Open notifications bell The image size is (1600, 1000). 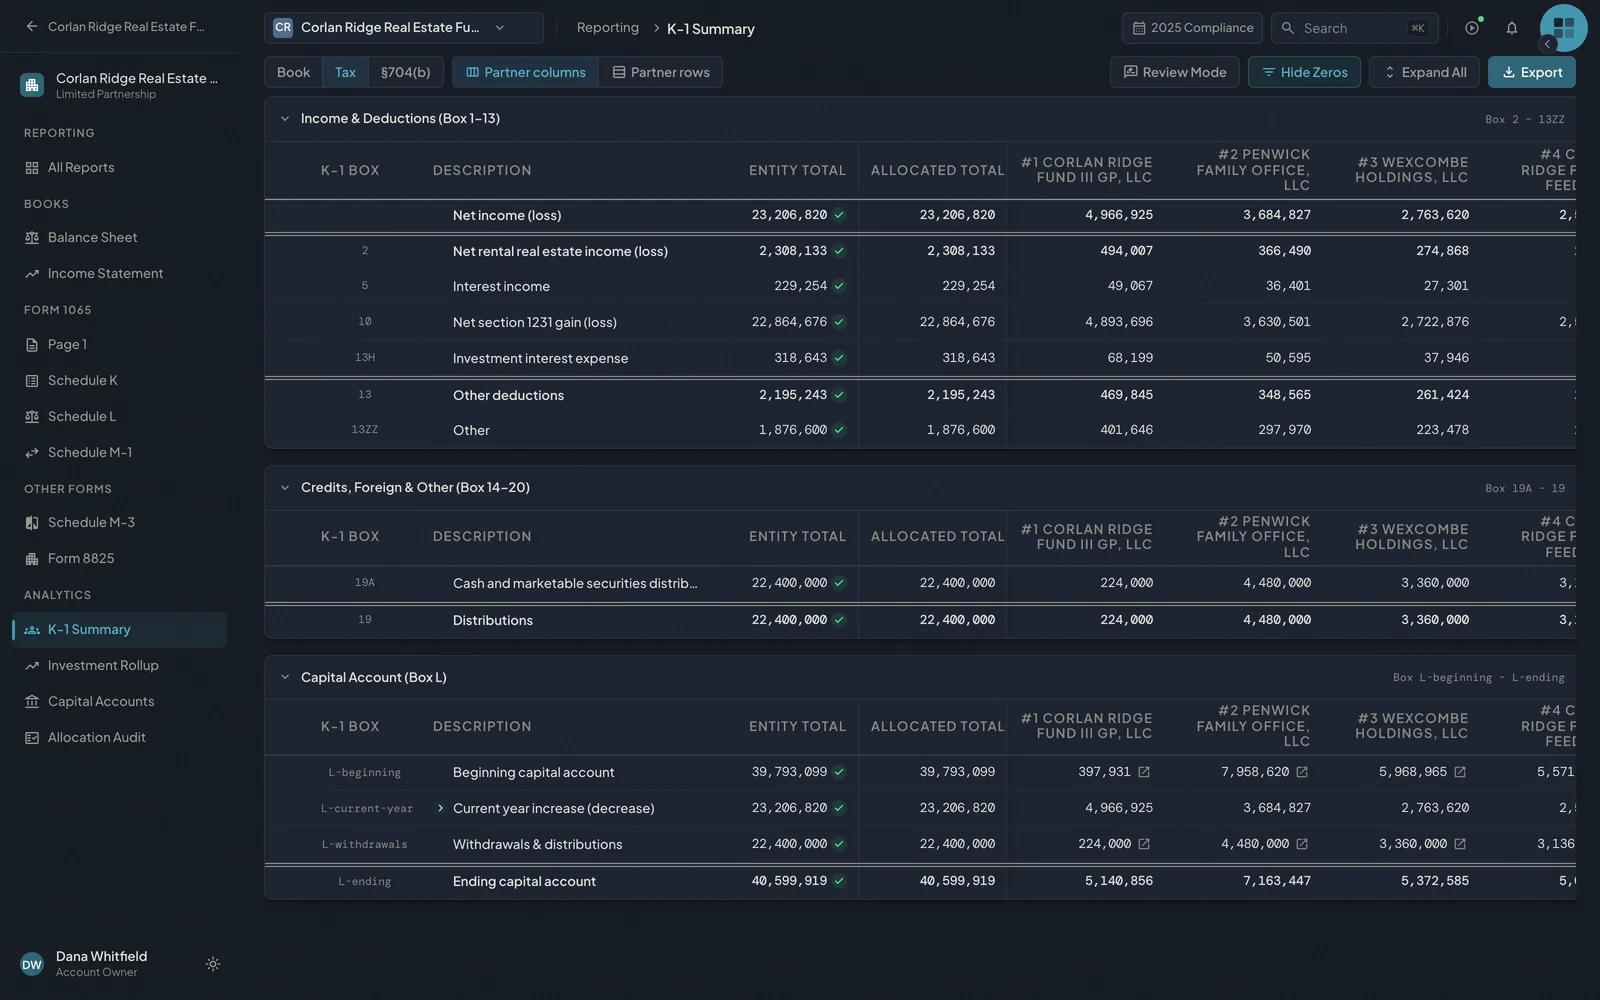(1512, 28)
